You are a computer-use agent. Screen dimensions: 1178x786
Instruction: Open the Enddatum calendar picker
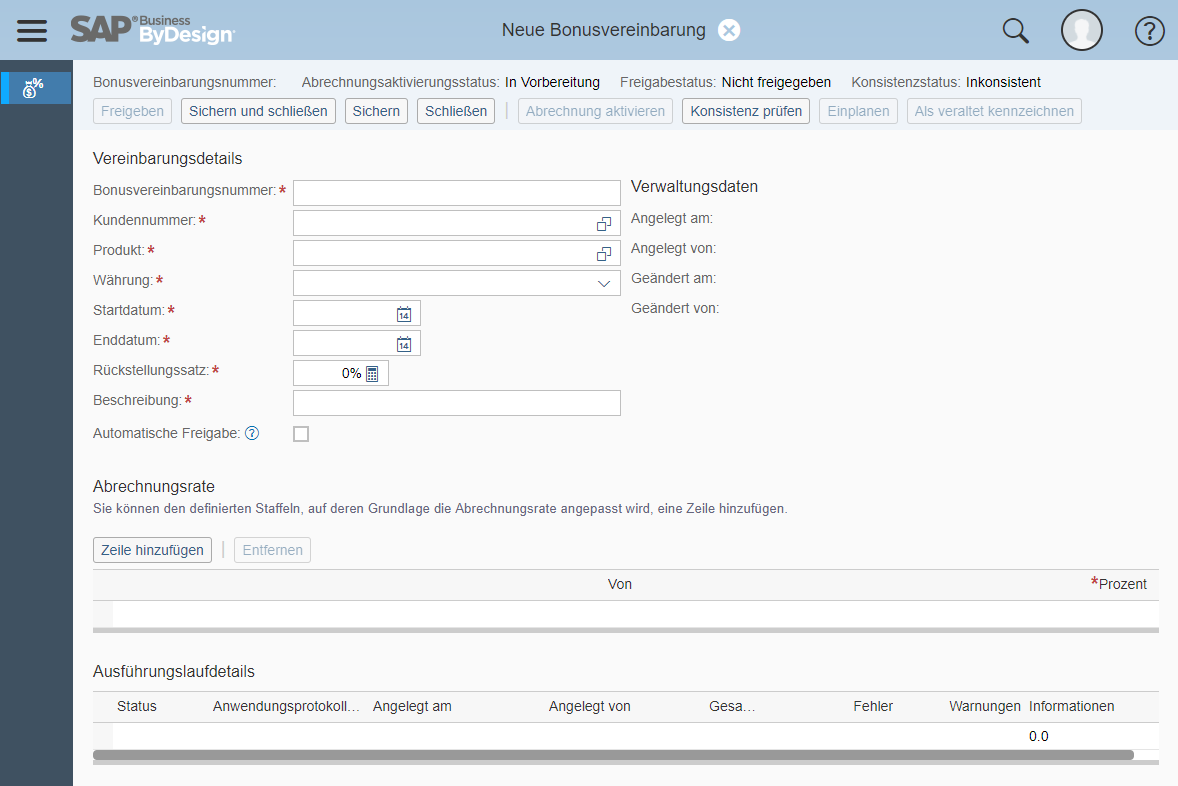coord(404,344)
